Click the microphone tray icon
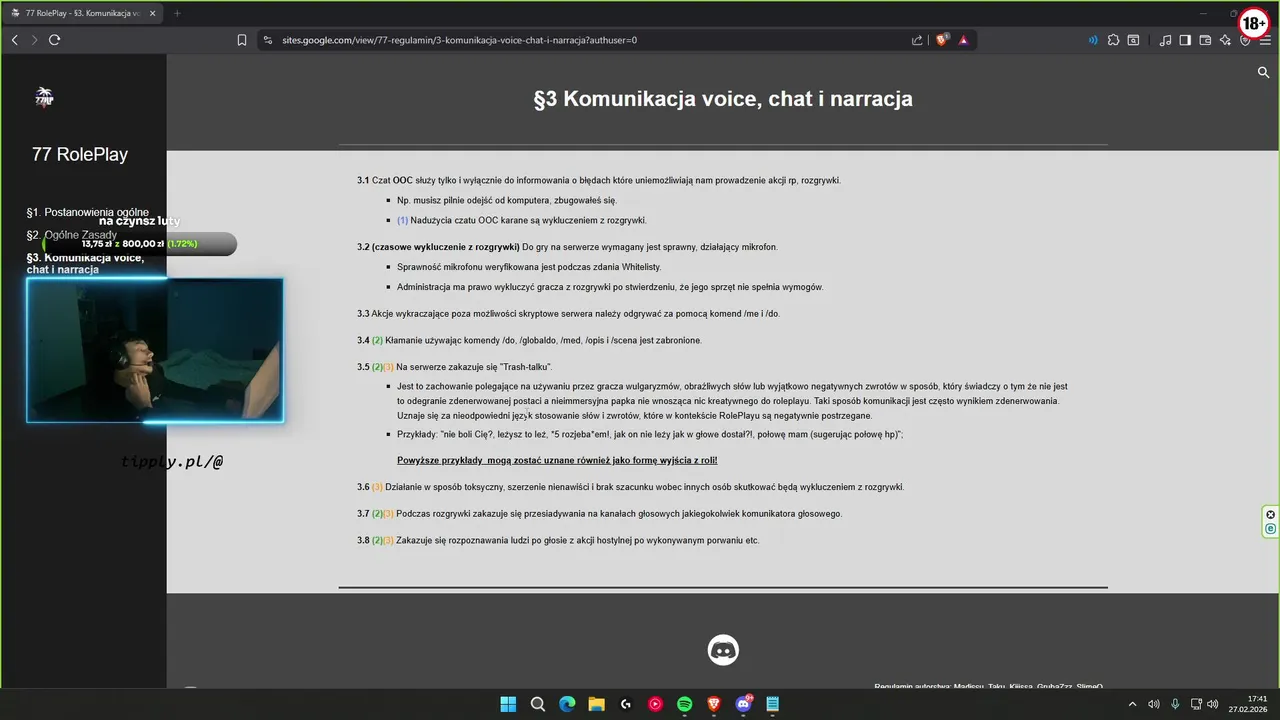Image resolution: width=1280 pixels, height=720 pixels. click(x=1175, y=704)
